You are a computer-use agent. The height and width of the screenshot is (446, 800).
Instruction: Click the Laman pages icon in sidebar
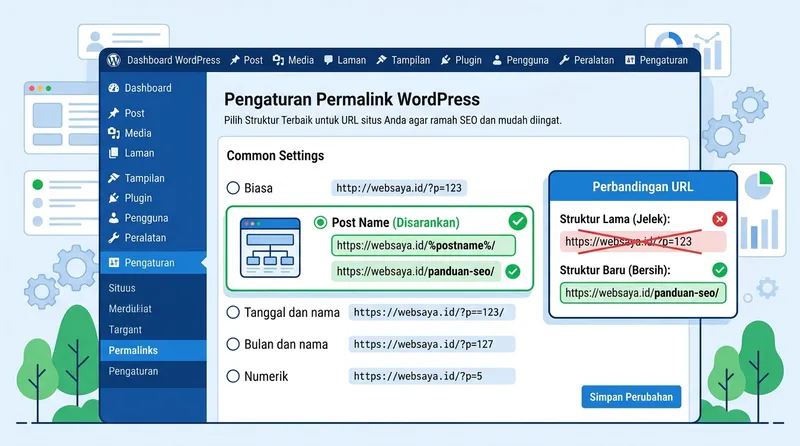[x=114, y=153]
